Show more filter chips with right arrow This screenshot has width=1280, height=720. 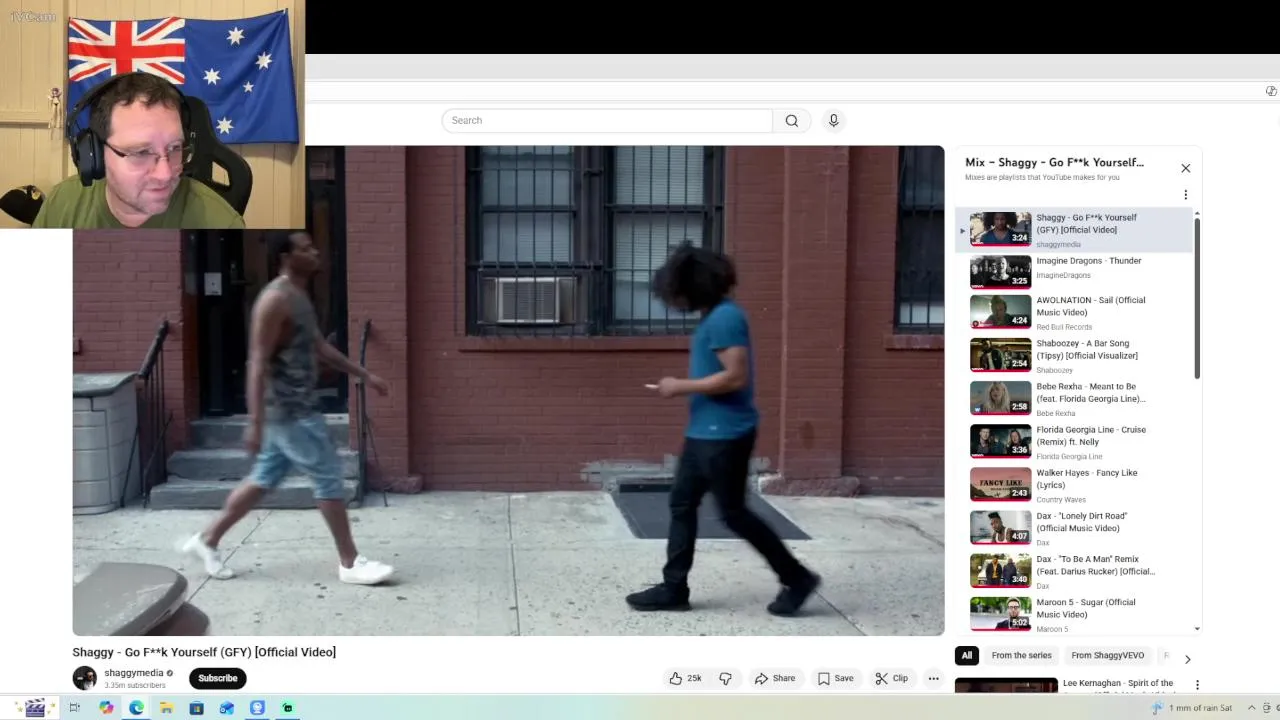pos(1187,659)
